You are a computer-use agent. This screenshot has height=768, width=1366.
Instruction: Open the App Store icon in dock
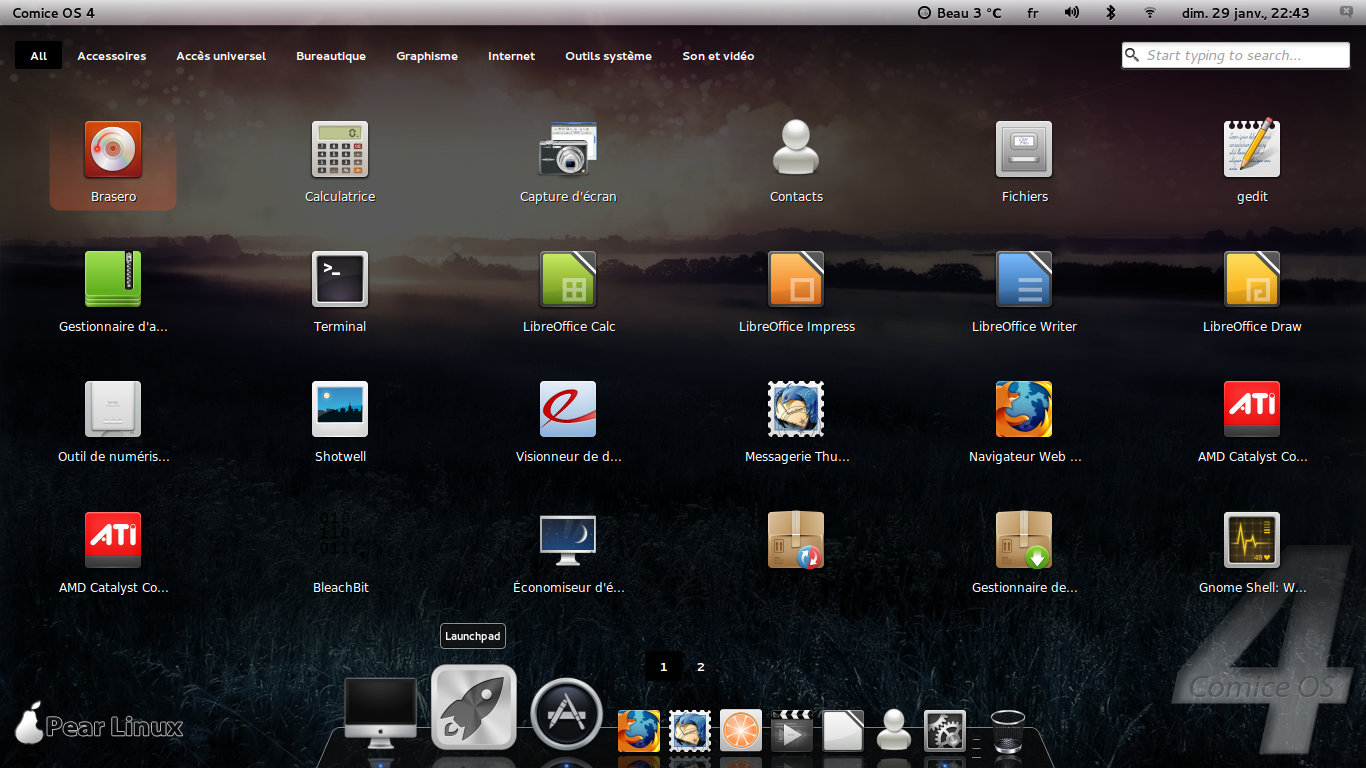click(566, 713)
